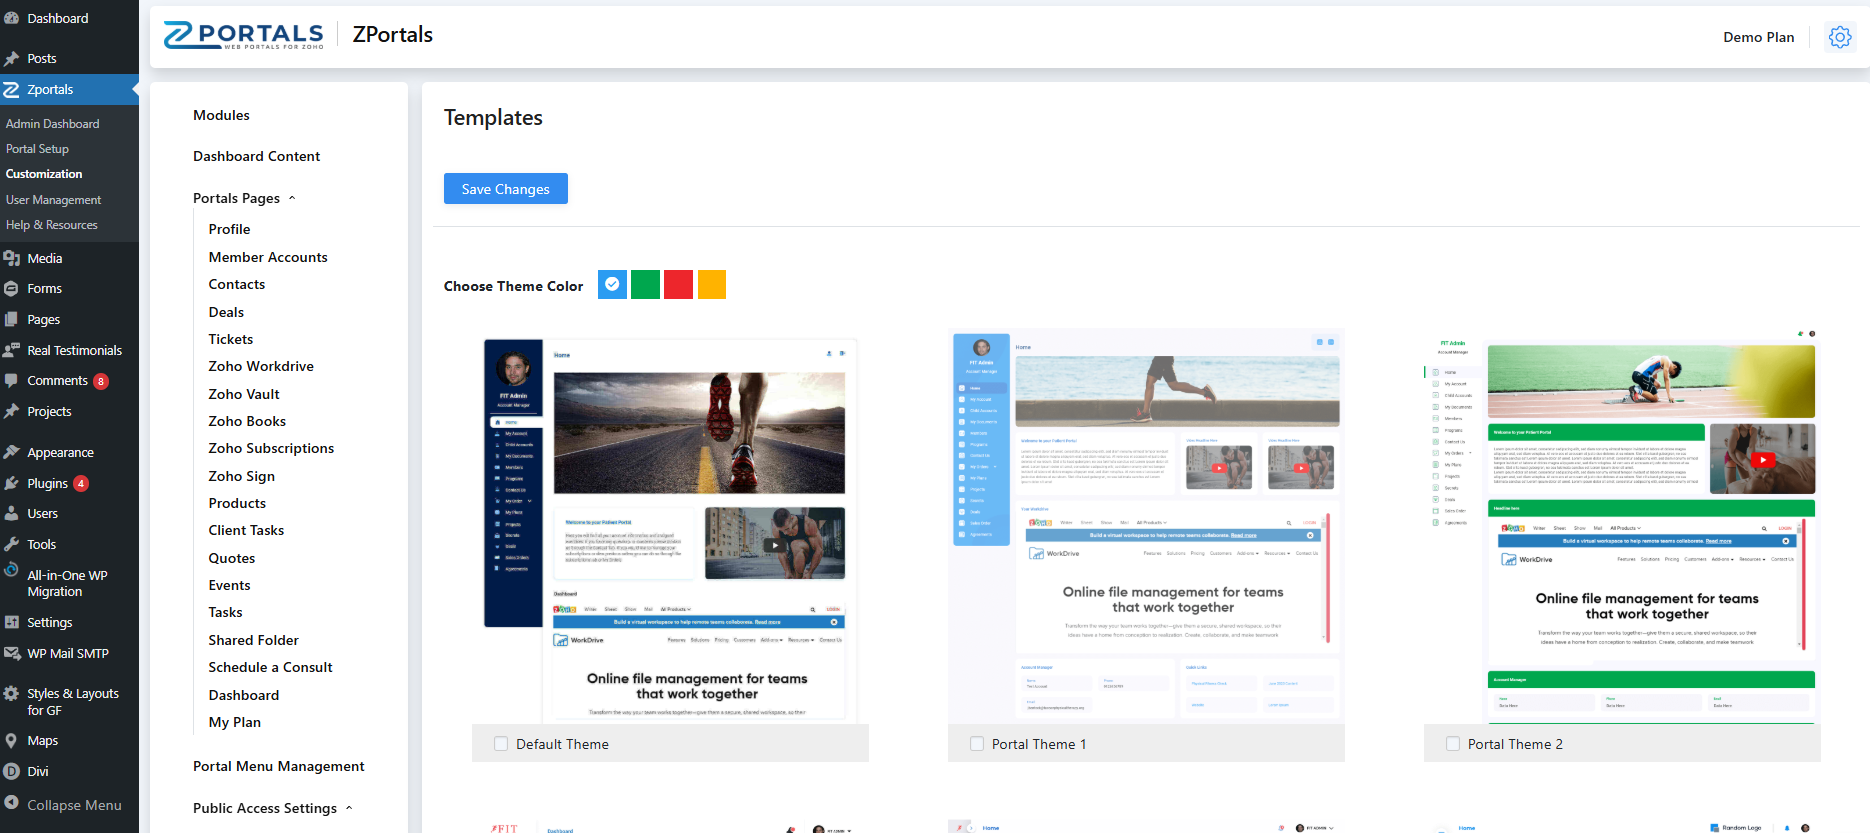Click the Plugins sidebar icon
The image size is (1870, 833).
[12, 483]
